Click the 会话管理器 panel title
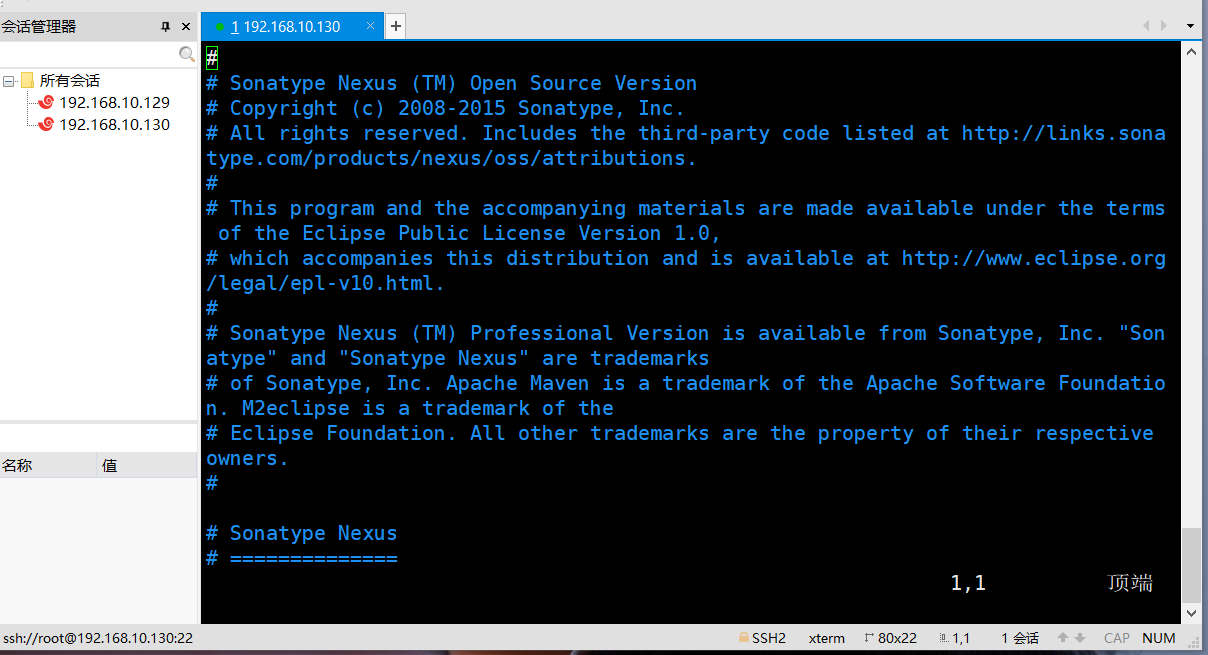Screen dimensions: 1208x655 [38, 27]
